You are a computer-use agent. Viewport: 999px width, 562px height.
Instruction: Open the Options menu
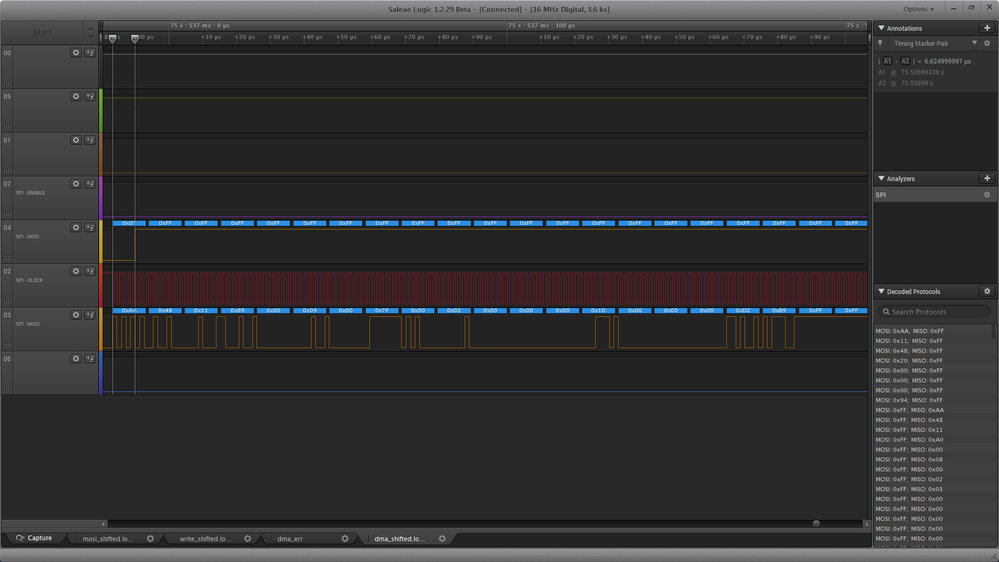tap(918, 9)
